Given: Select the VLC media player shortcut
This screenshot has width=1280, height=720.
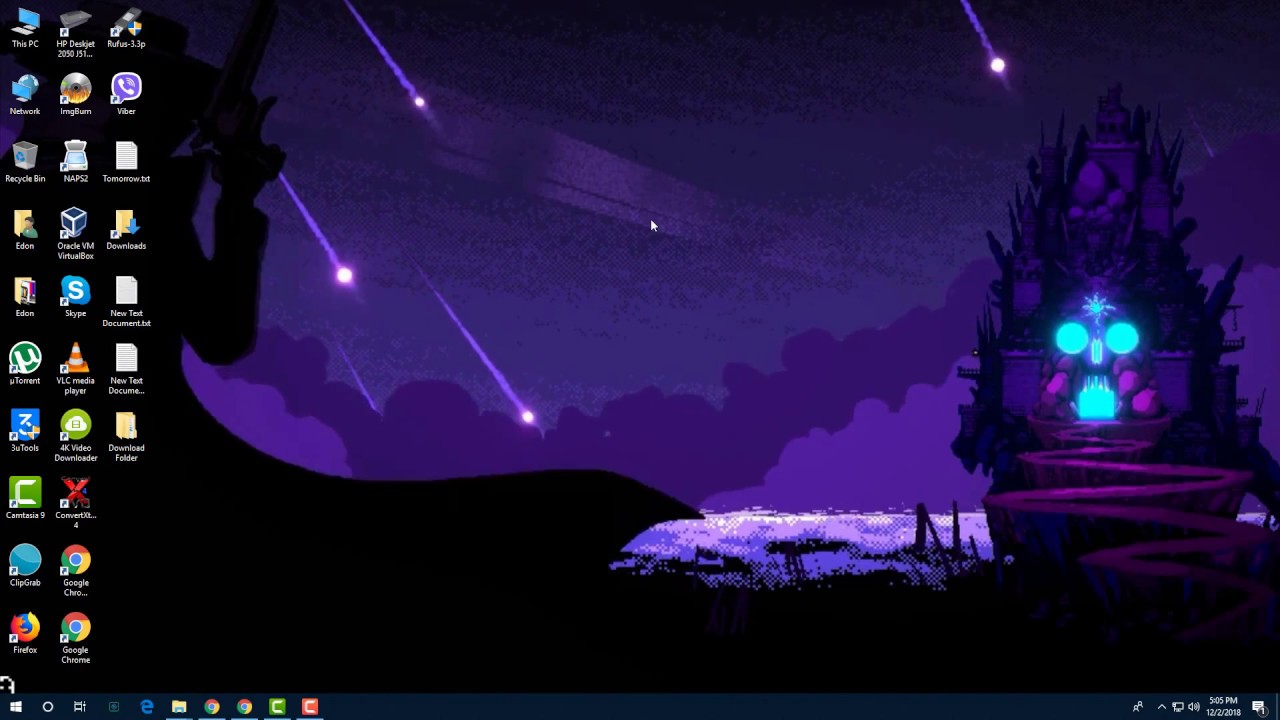Looking at the screenshot, I should click(75, 368).
